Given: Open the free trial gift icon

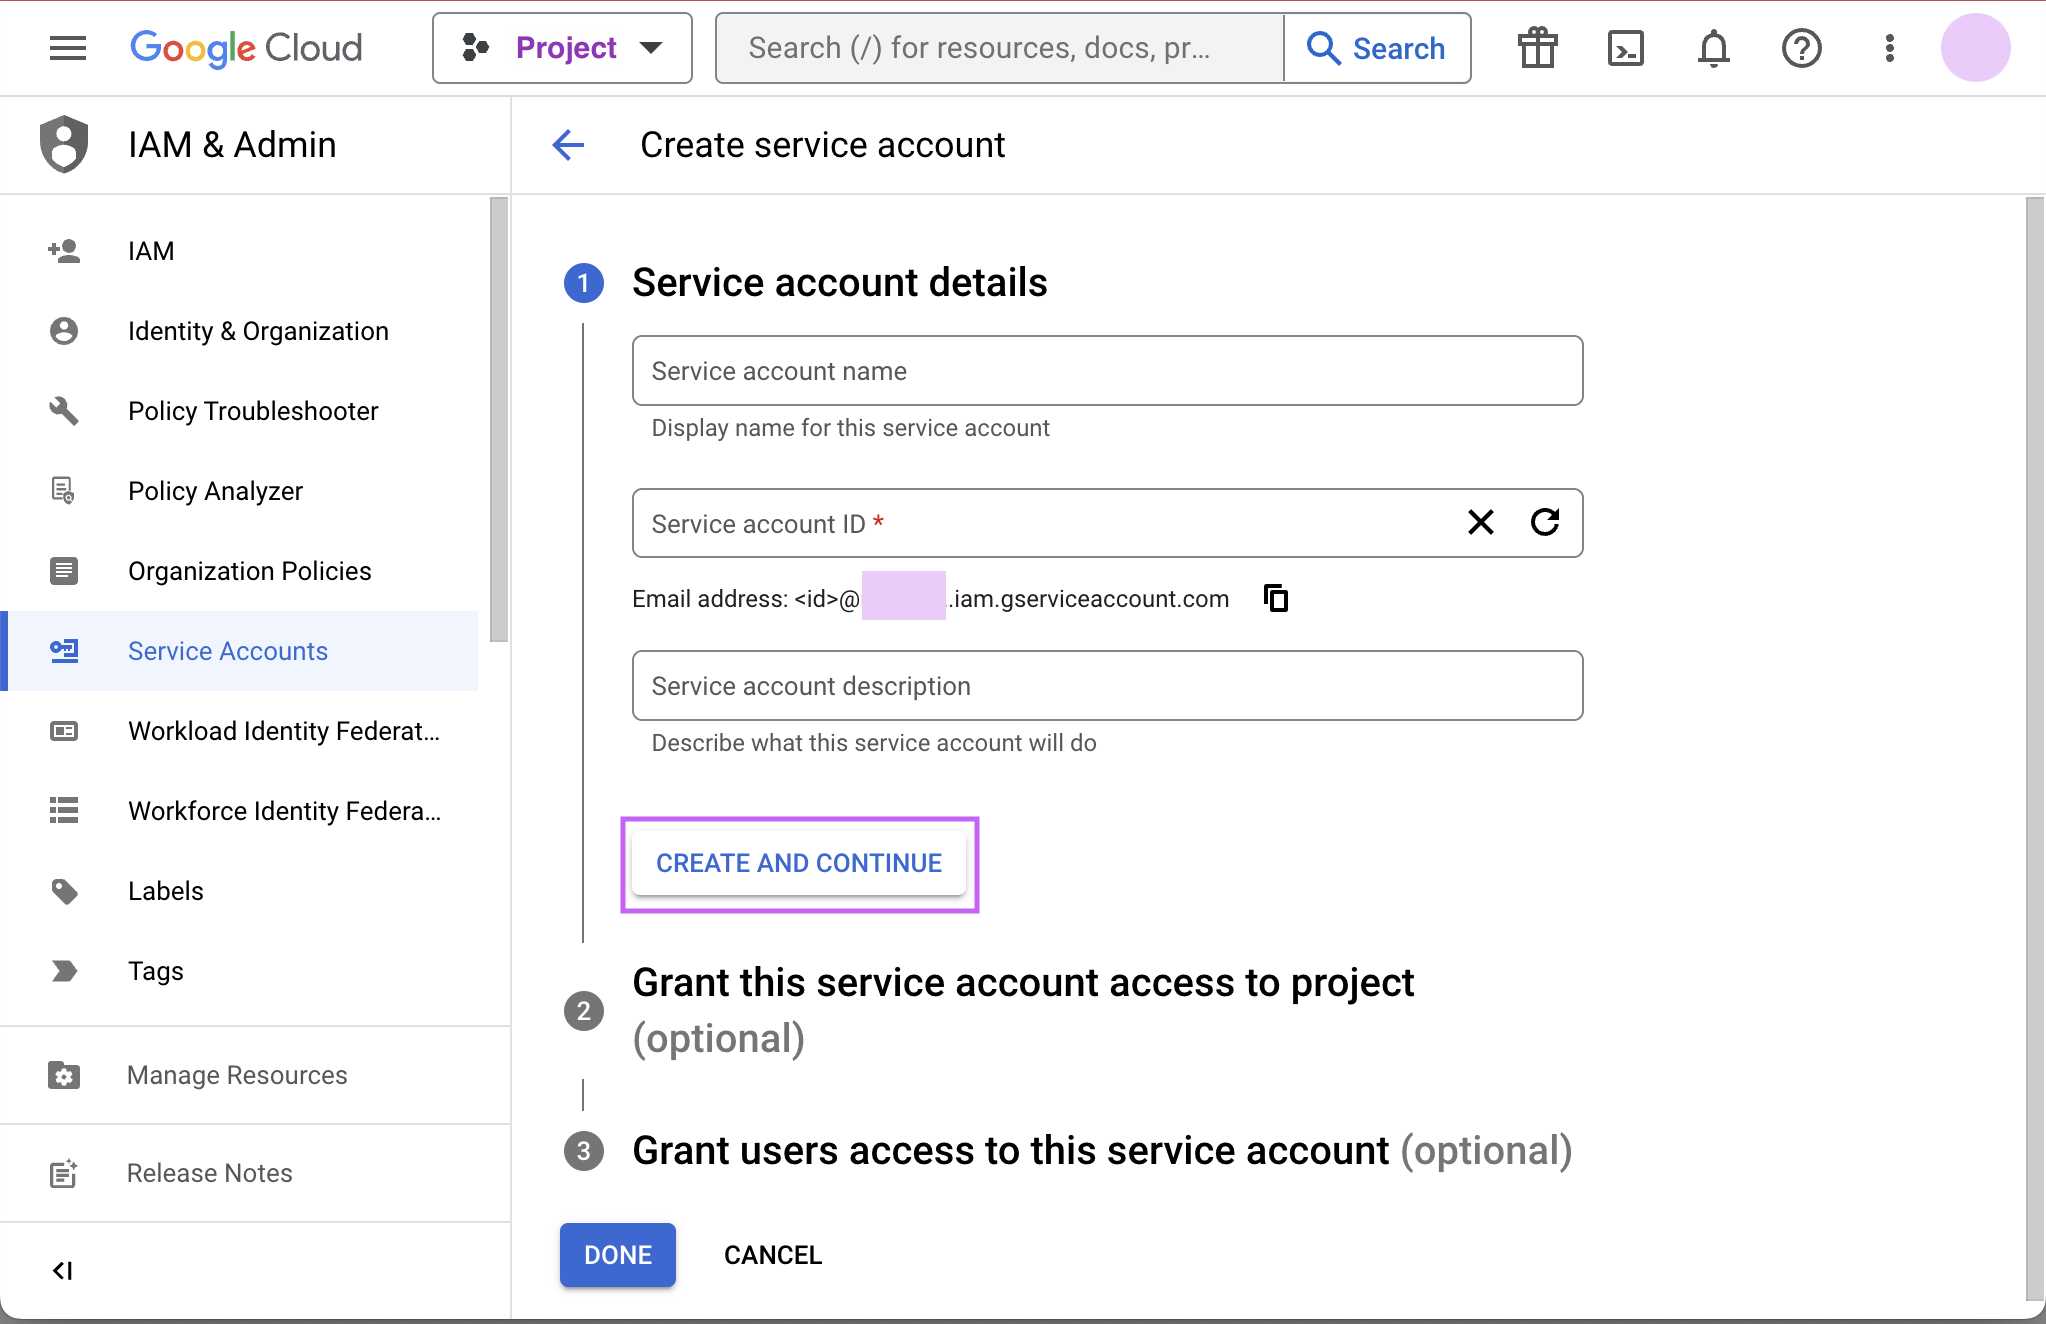Looking at the screenshot, I should pyautogui.click(x=1537, y=47).
